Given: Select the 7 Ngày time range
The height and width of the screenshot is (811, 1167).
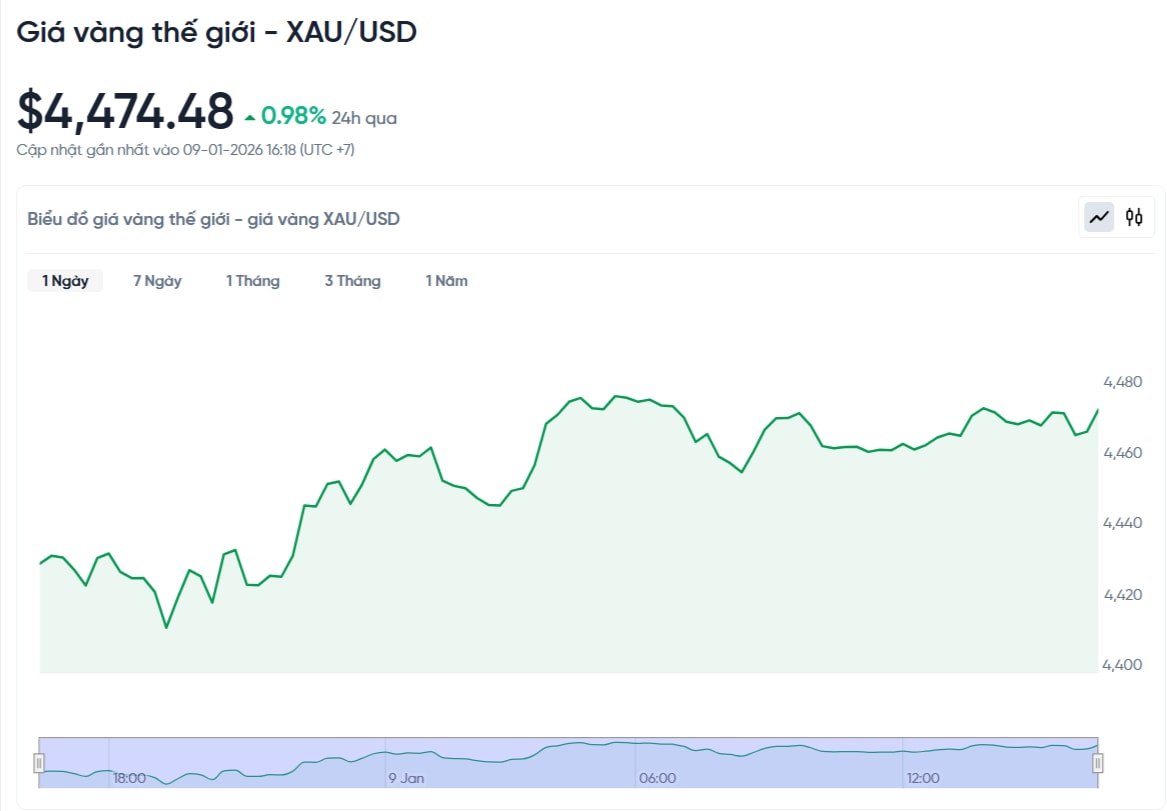Looking at the screenshot, I should click(x=157, y=281).
